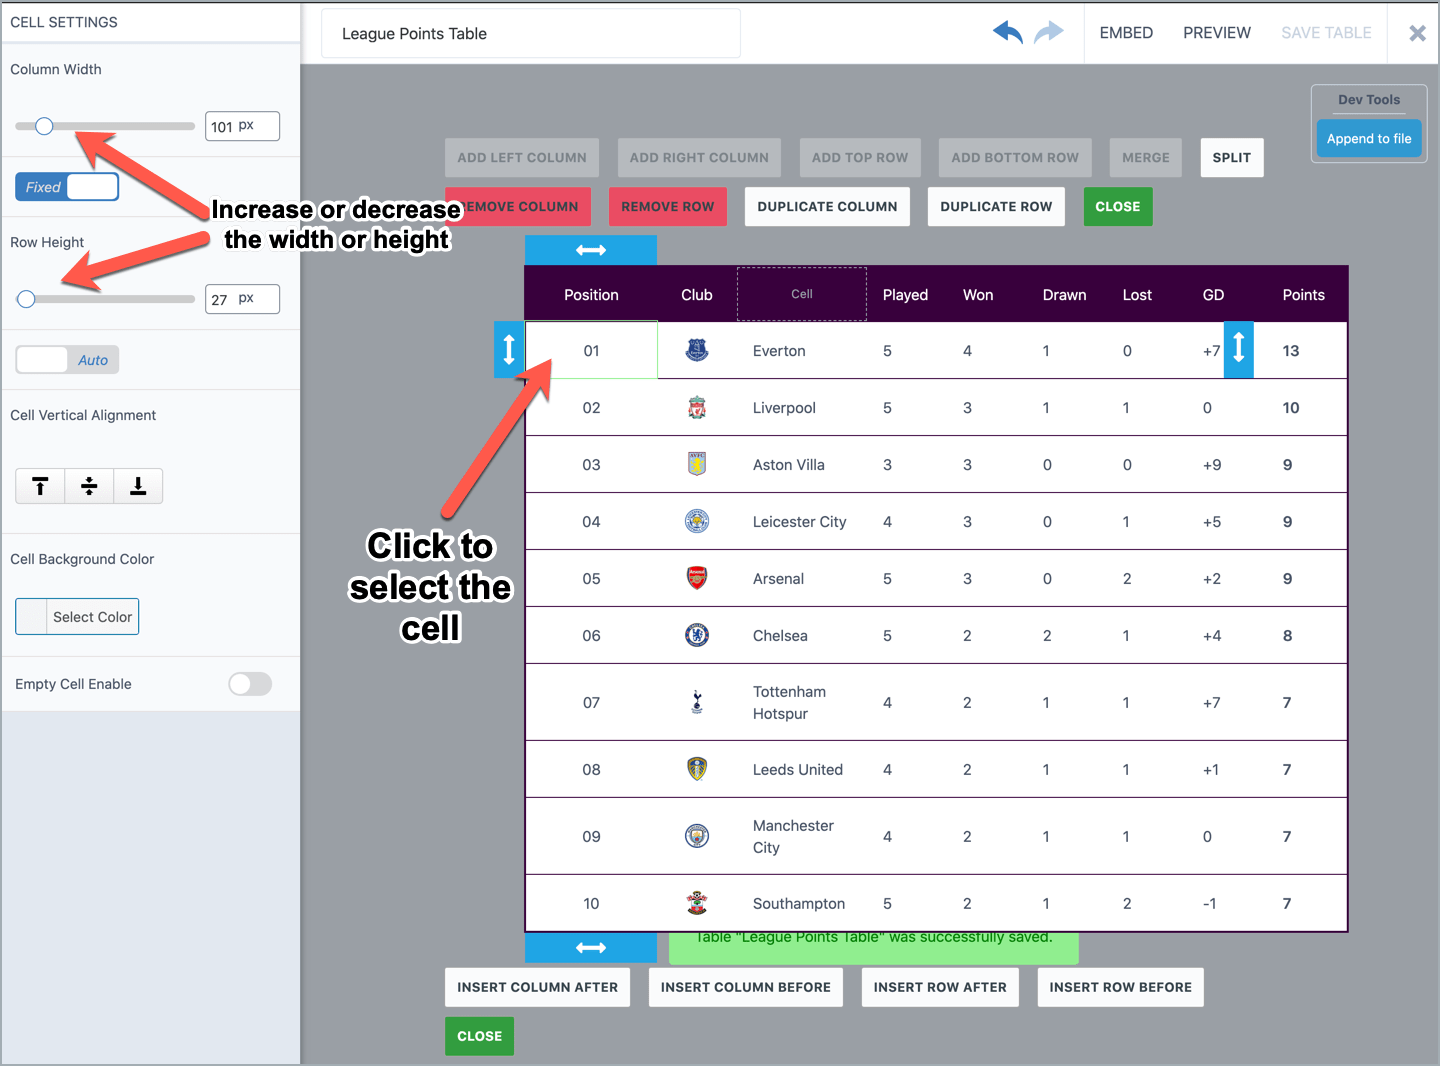
Task: Select the top vertical alignment icon
Action: click(39, 486)
